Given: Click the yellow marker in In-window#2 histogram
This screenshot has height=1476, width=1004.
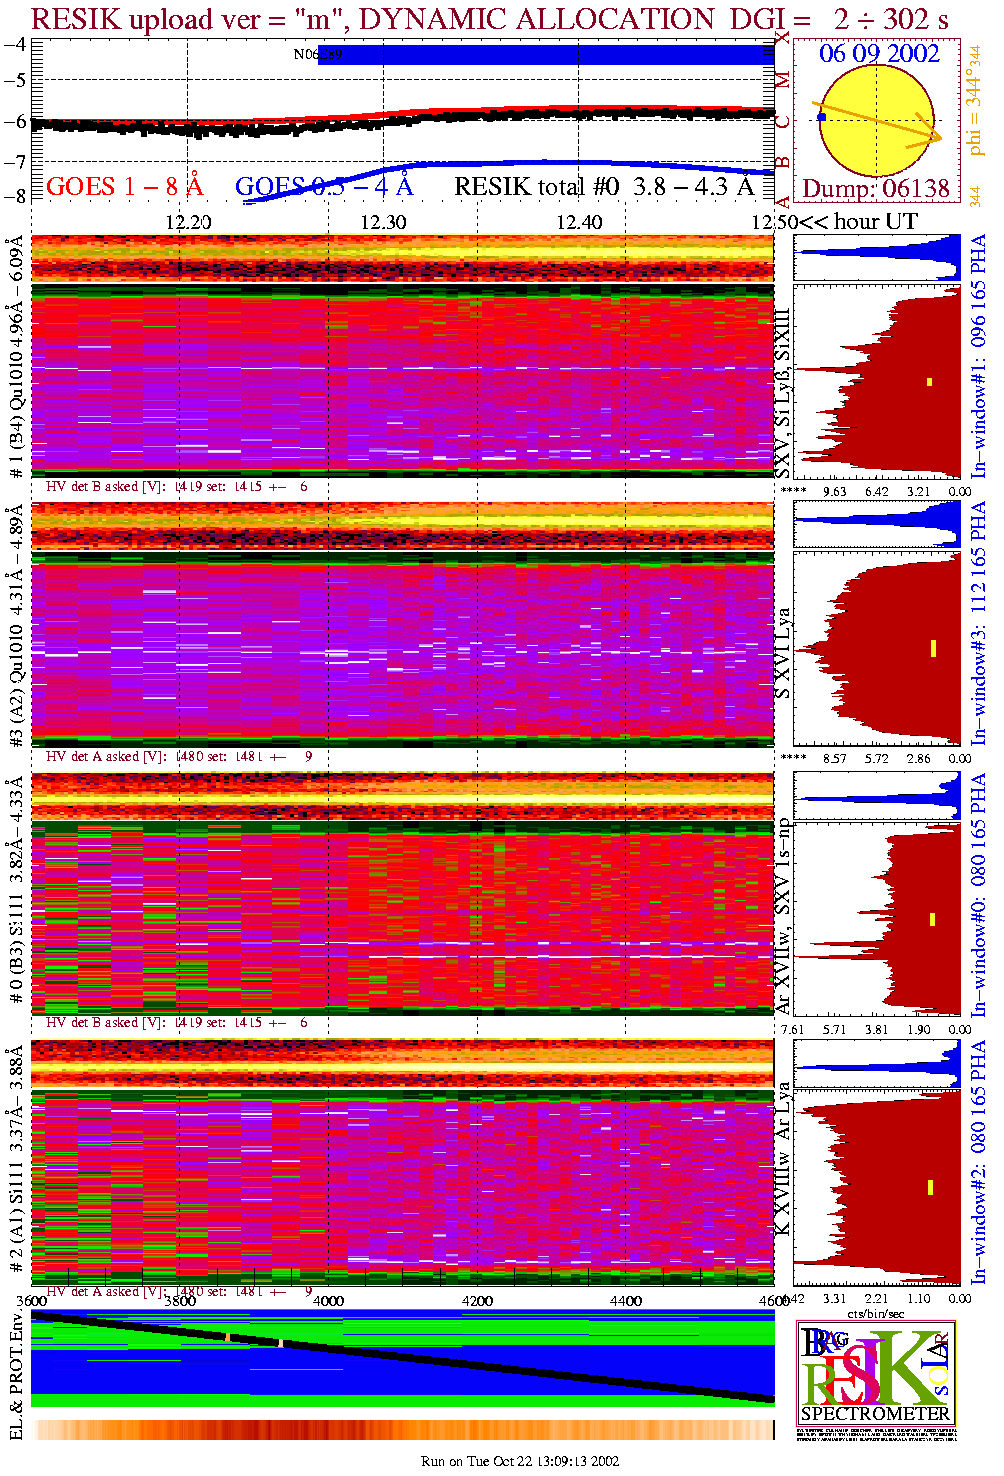Looking at the screenshot, I should pyautogui.click(x=930, y=1187).
